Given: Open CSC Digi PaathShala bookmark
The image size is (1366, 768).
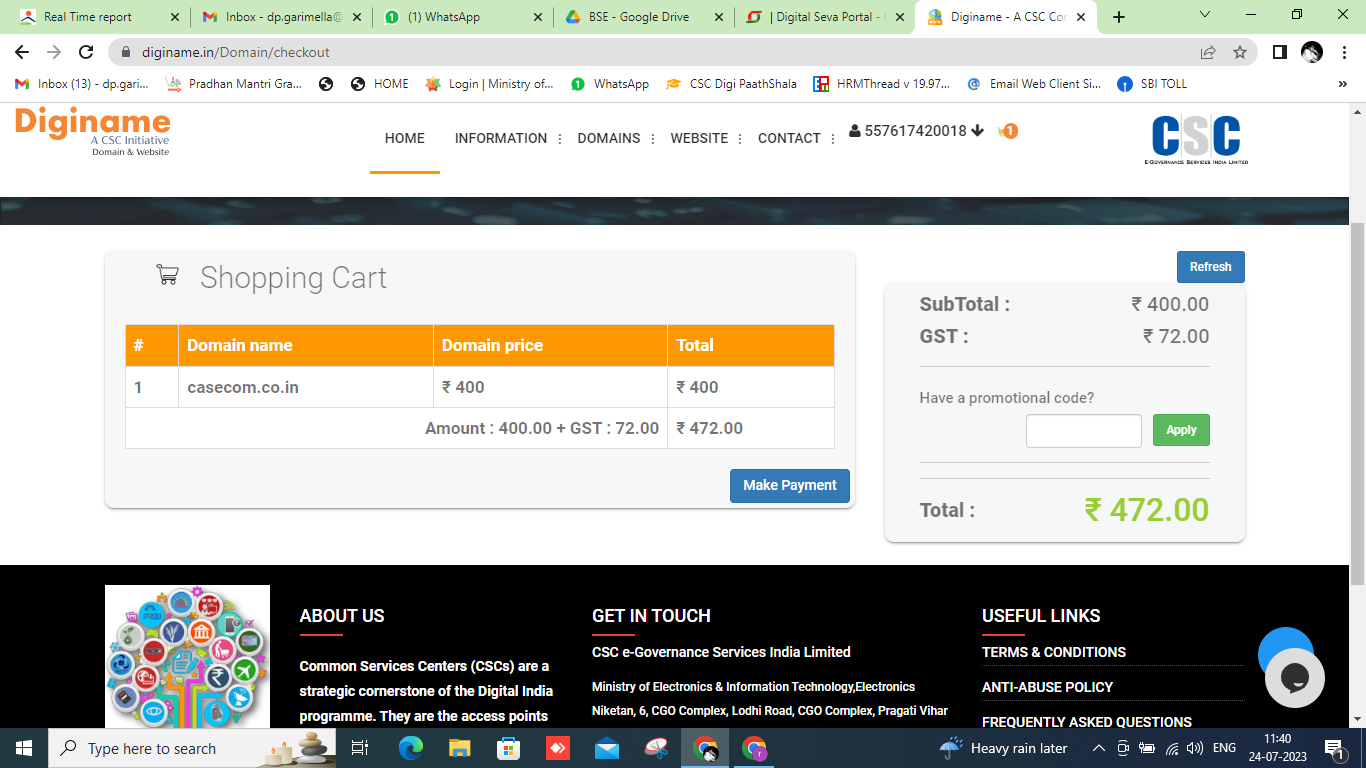Looking at the screenshot, I should 732,84.
